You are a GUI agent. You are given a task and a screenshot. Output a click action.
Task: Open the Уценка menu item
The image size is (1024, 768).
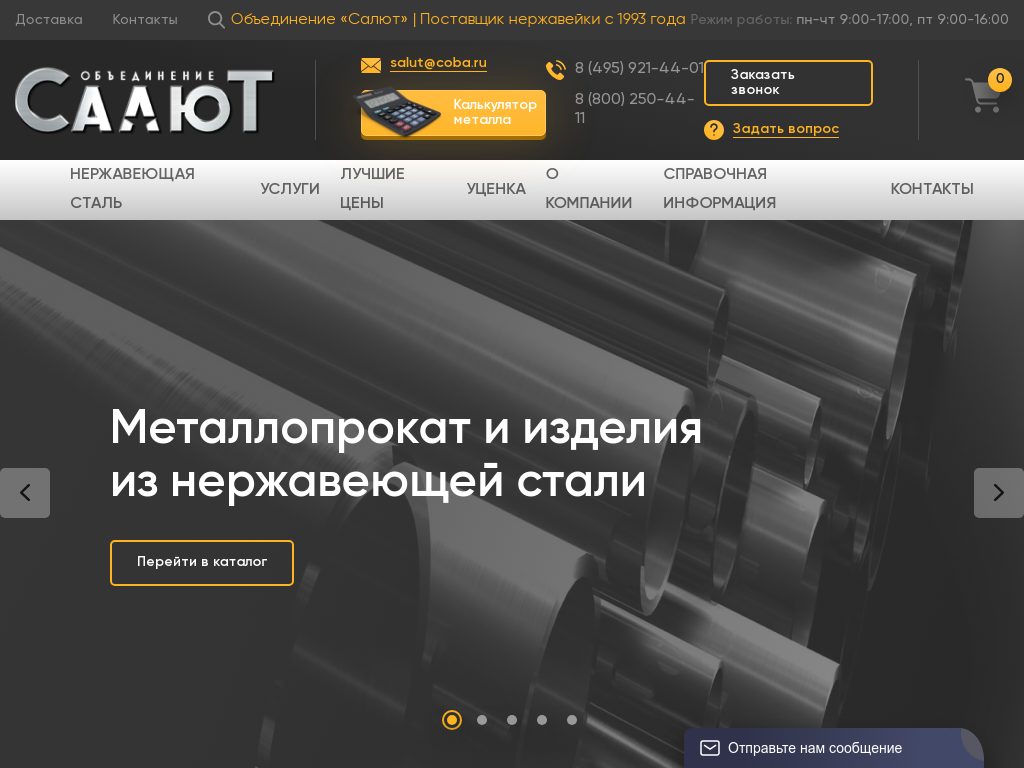[x=496, y=189]
